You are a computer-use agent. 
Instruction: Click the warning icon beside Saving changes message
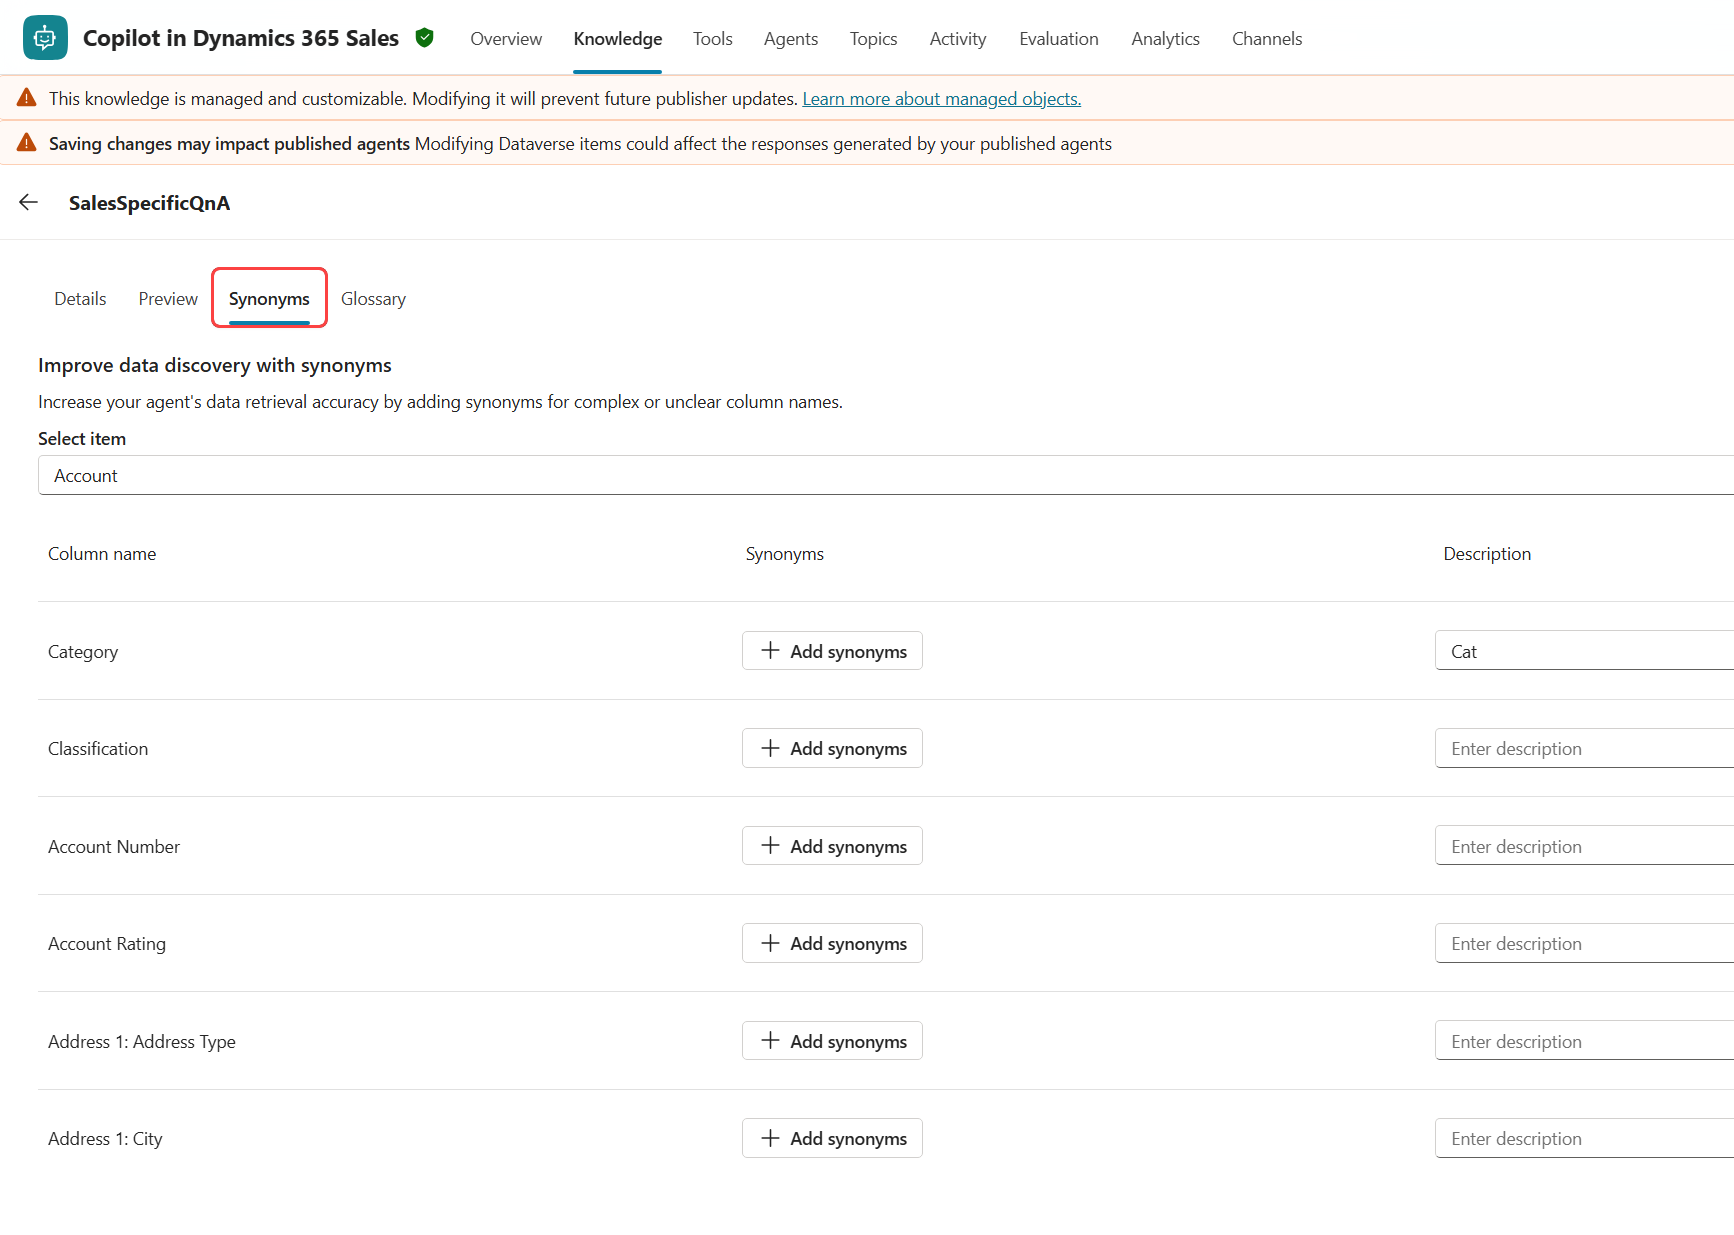coord(26,142)
